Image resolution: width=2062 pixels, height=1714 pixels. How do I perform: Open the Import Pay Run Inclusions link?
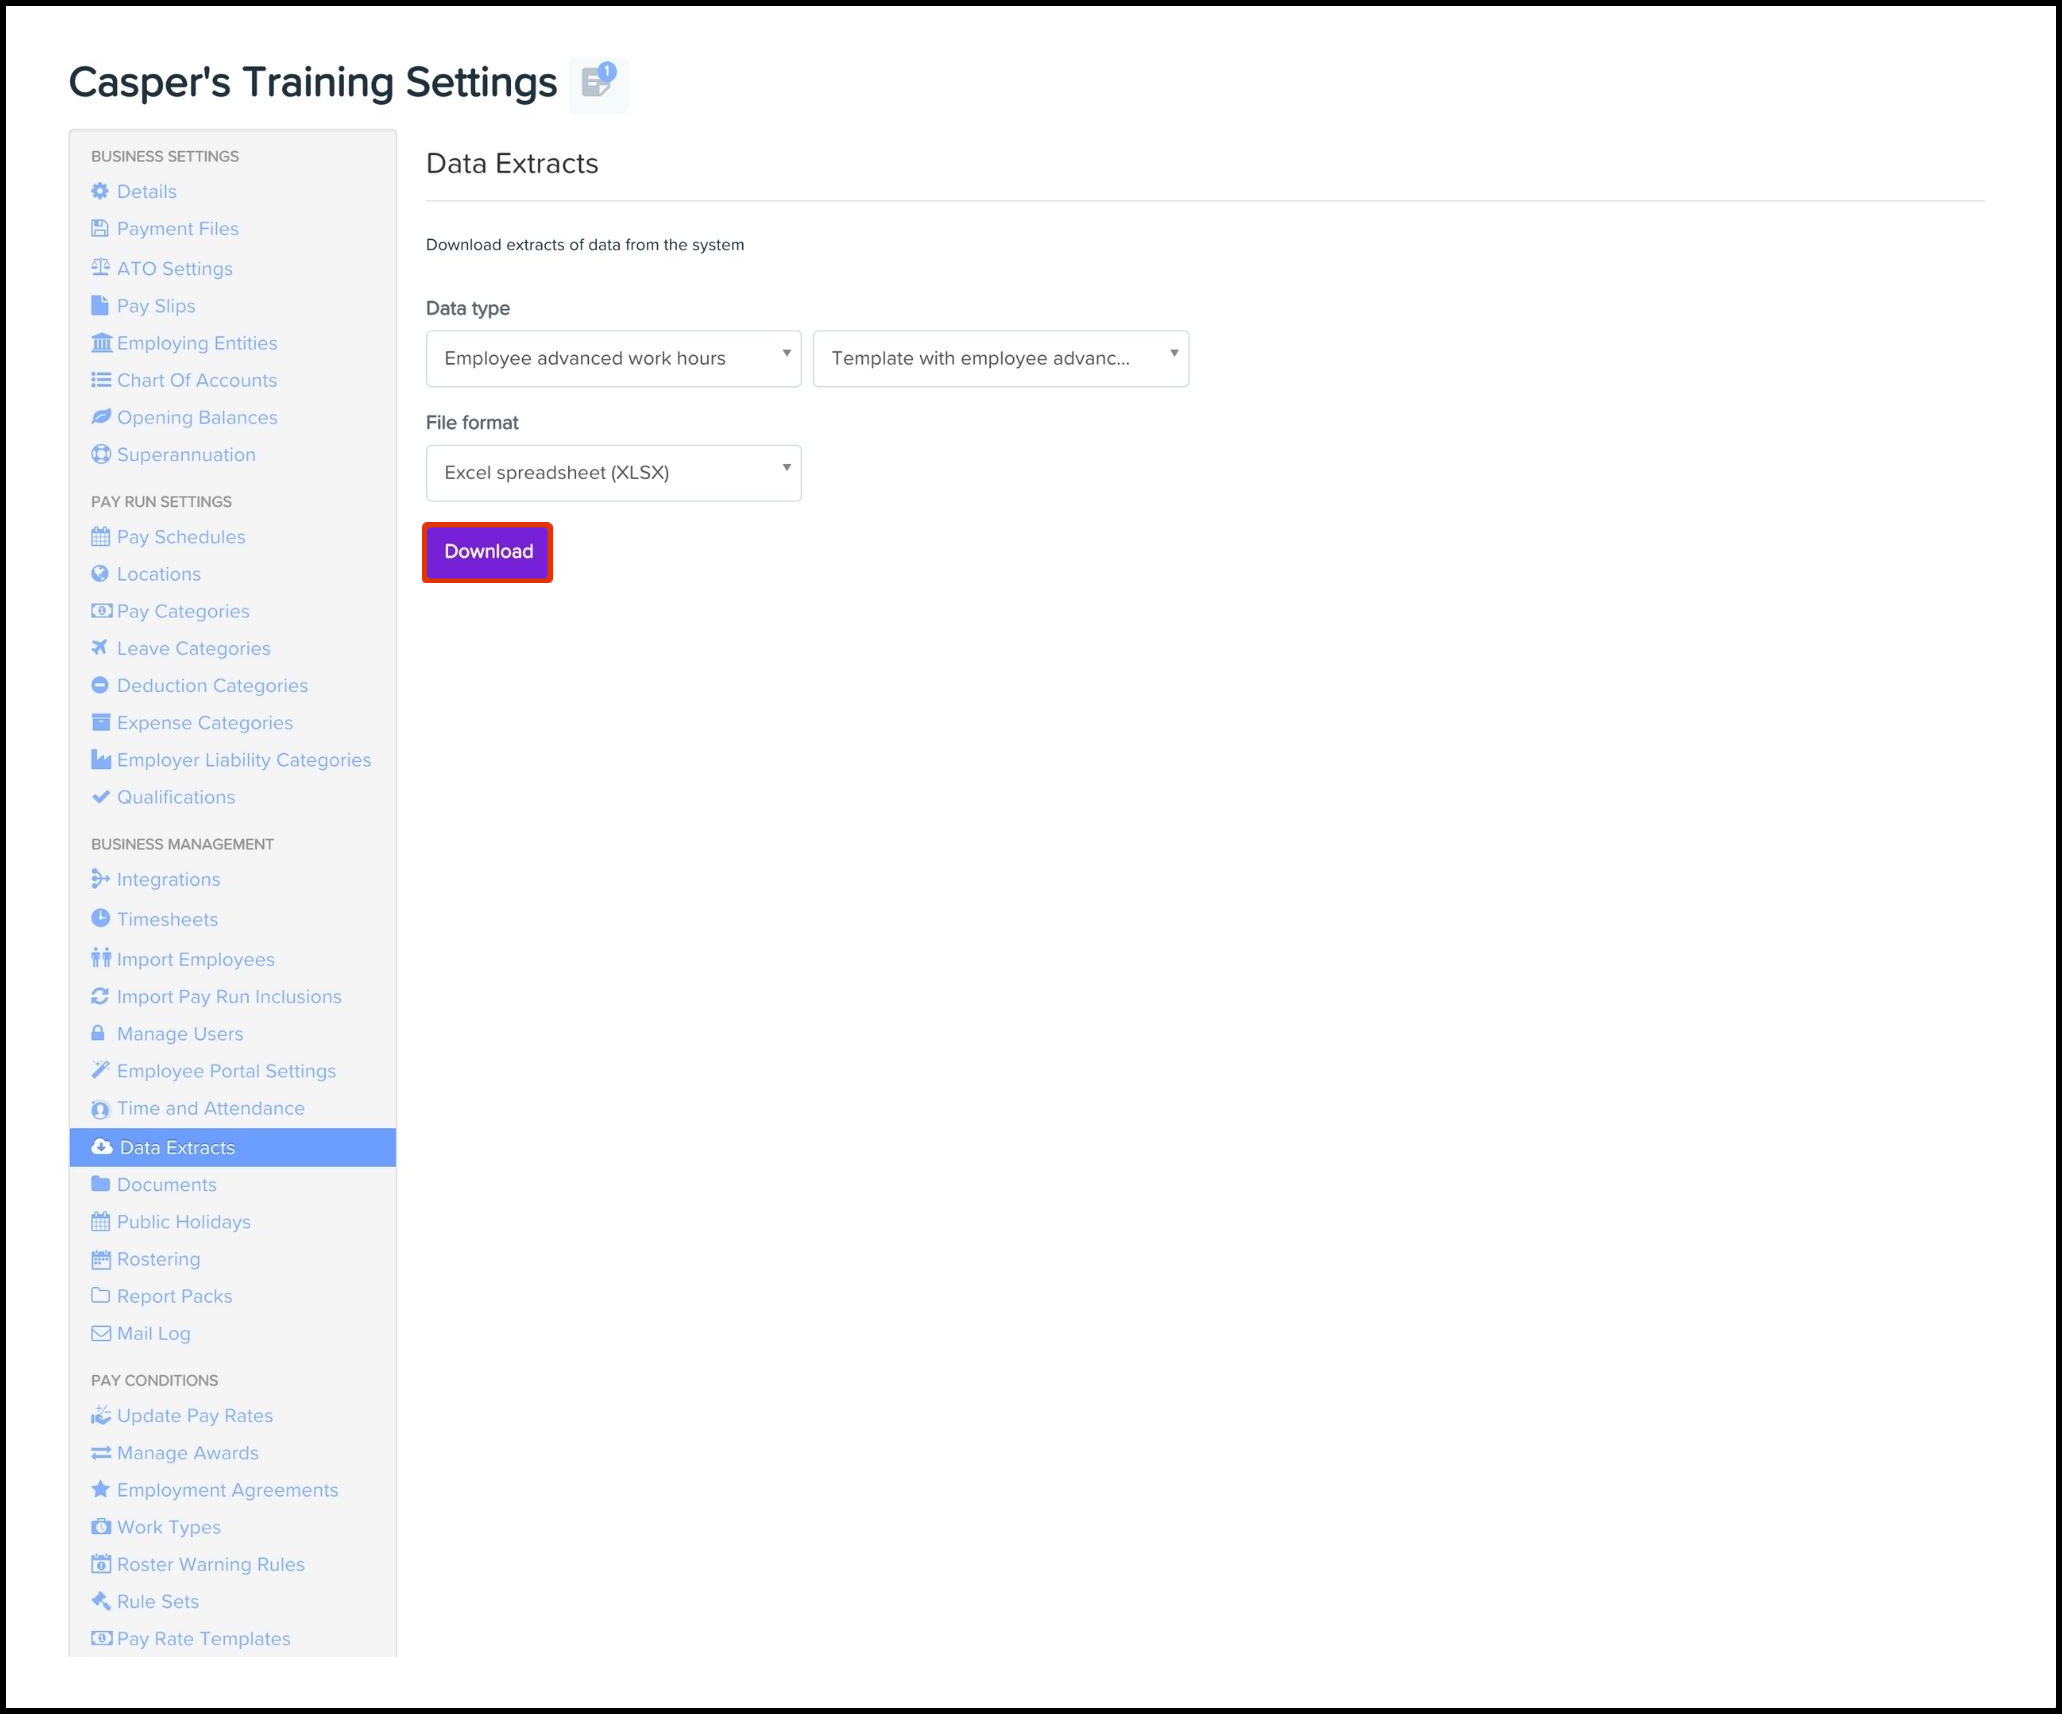[229, 996]
